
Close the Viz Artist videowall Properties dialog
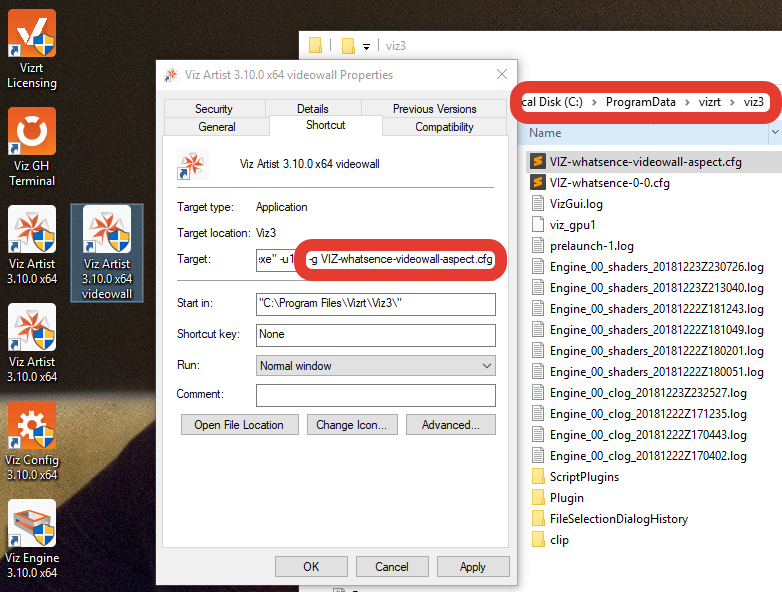pyautogui.click(x=502, y=74)
